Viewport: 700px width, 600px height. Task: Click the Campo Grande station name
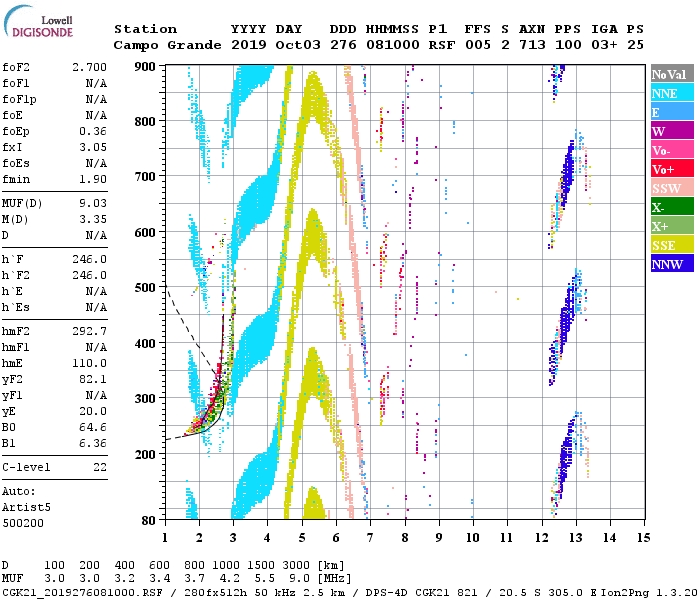pos(167,45)
